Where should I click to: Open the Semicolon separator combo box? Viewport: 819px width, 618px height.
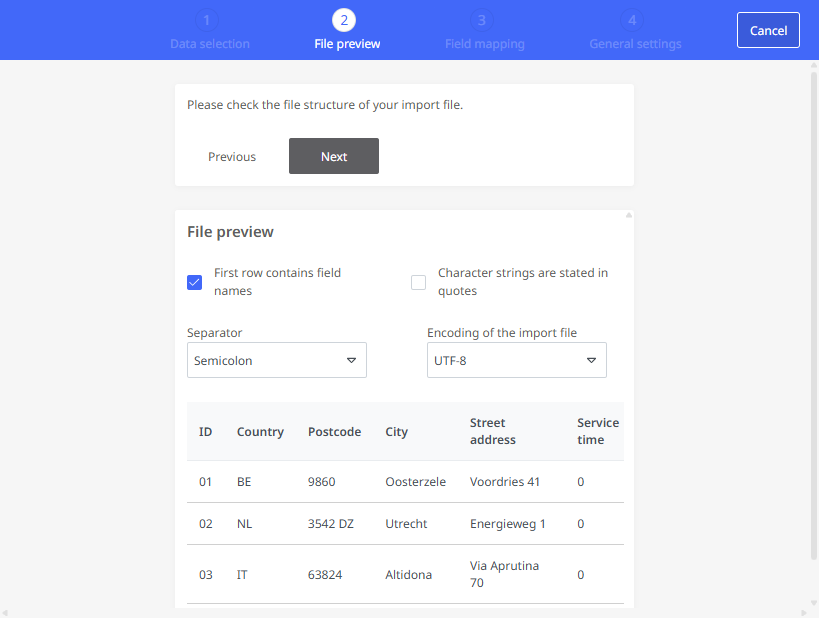277,360
